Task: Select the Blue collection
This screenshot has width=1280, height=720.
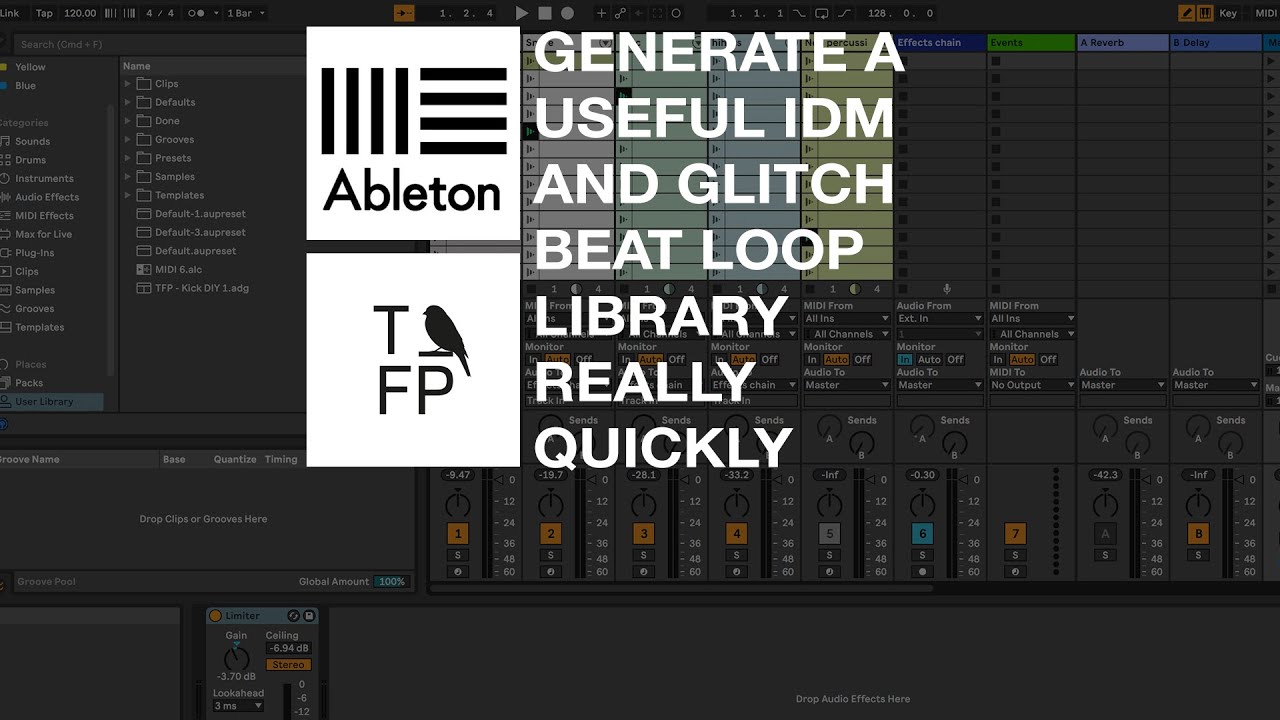Action: [x=25, y=86]
